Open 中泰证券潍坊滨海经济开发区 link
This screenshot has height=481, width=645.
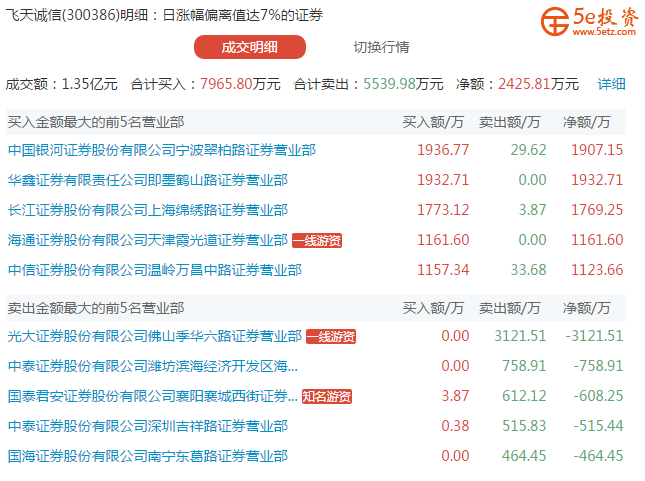153,366
